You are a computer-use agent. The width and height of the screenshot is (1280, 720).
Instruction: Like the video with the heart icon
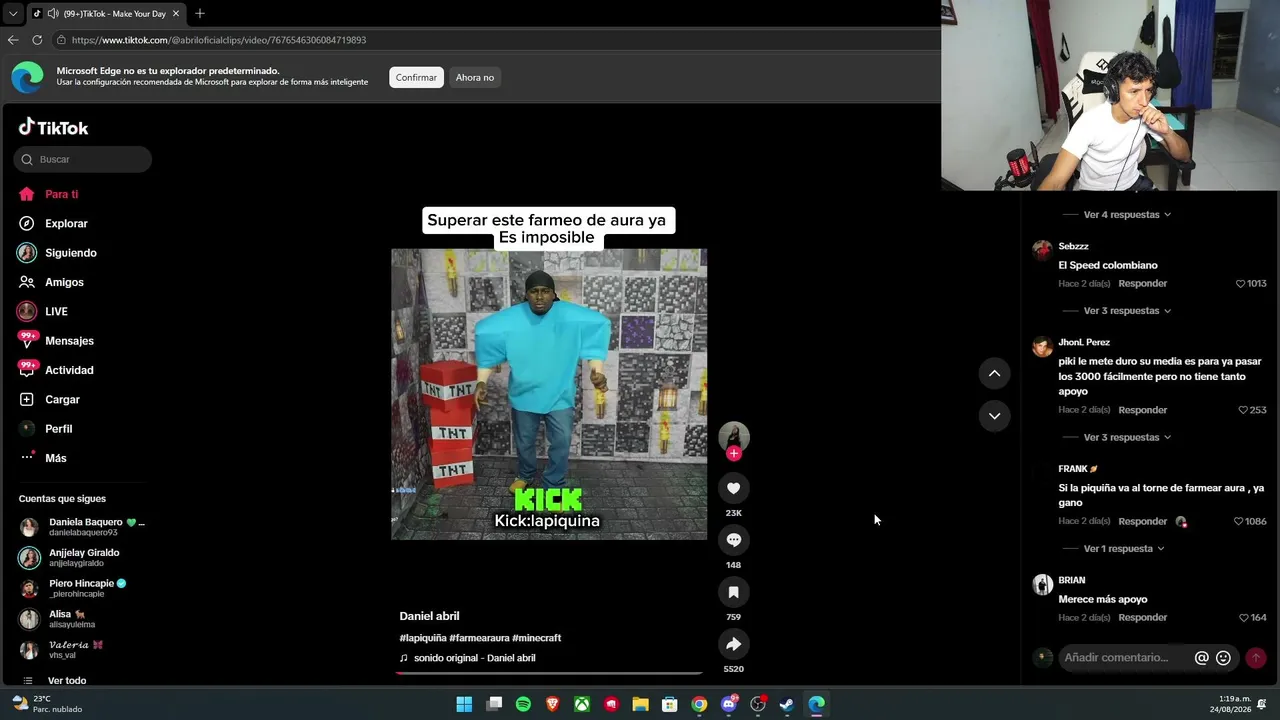733,488
